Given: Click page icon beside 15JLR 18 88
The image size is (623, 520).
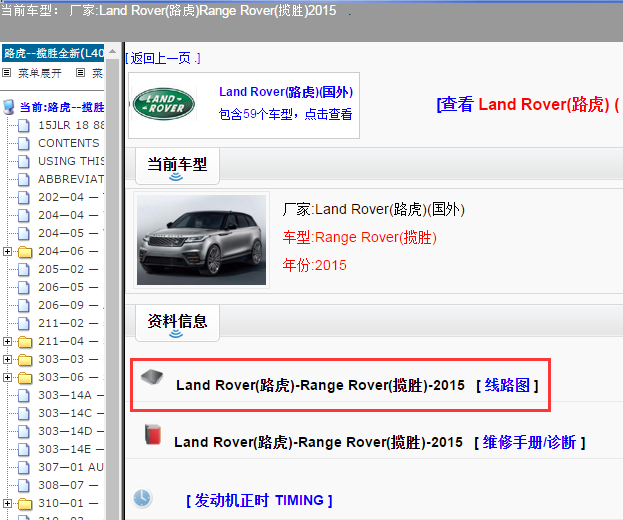Looking at the screenshot, I should (x=24, y=125).
